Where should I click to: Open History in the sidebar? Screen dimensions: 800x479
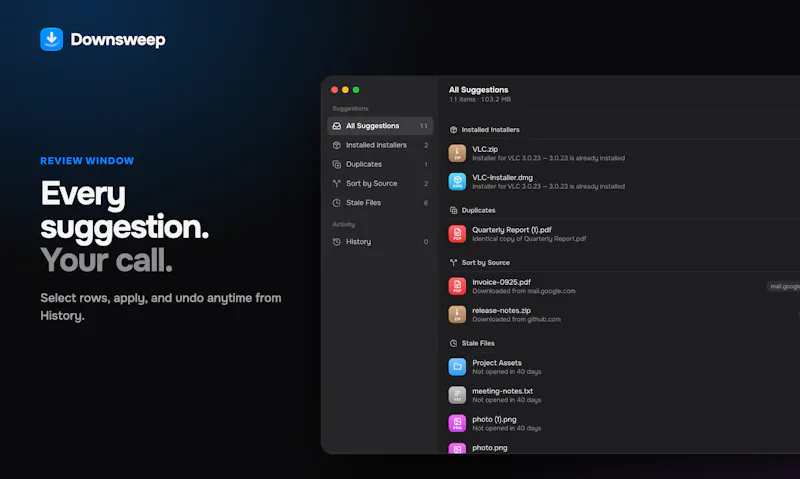click(x=380, y=242)
